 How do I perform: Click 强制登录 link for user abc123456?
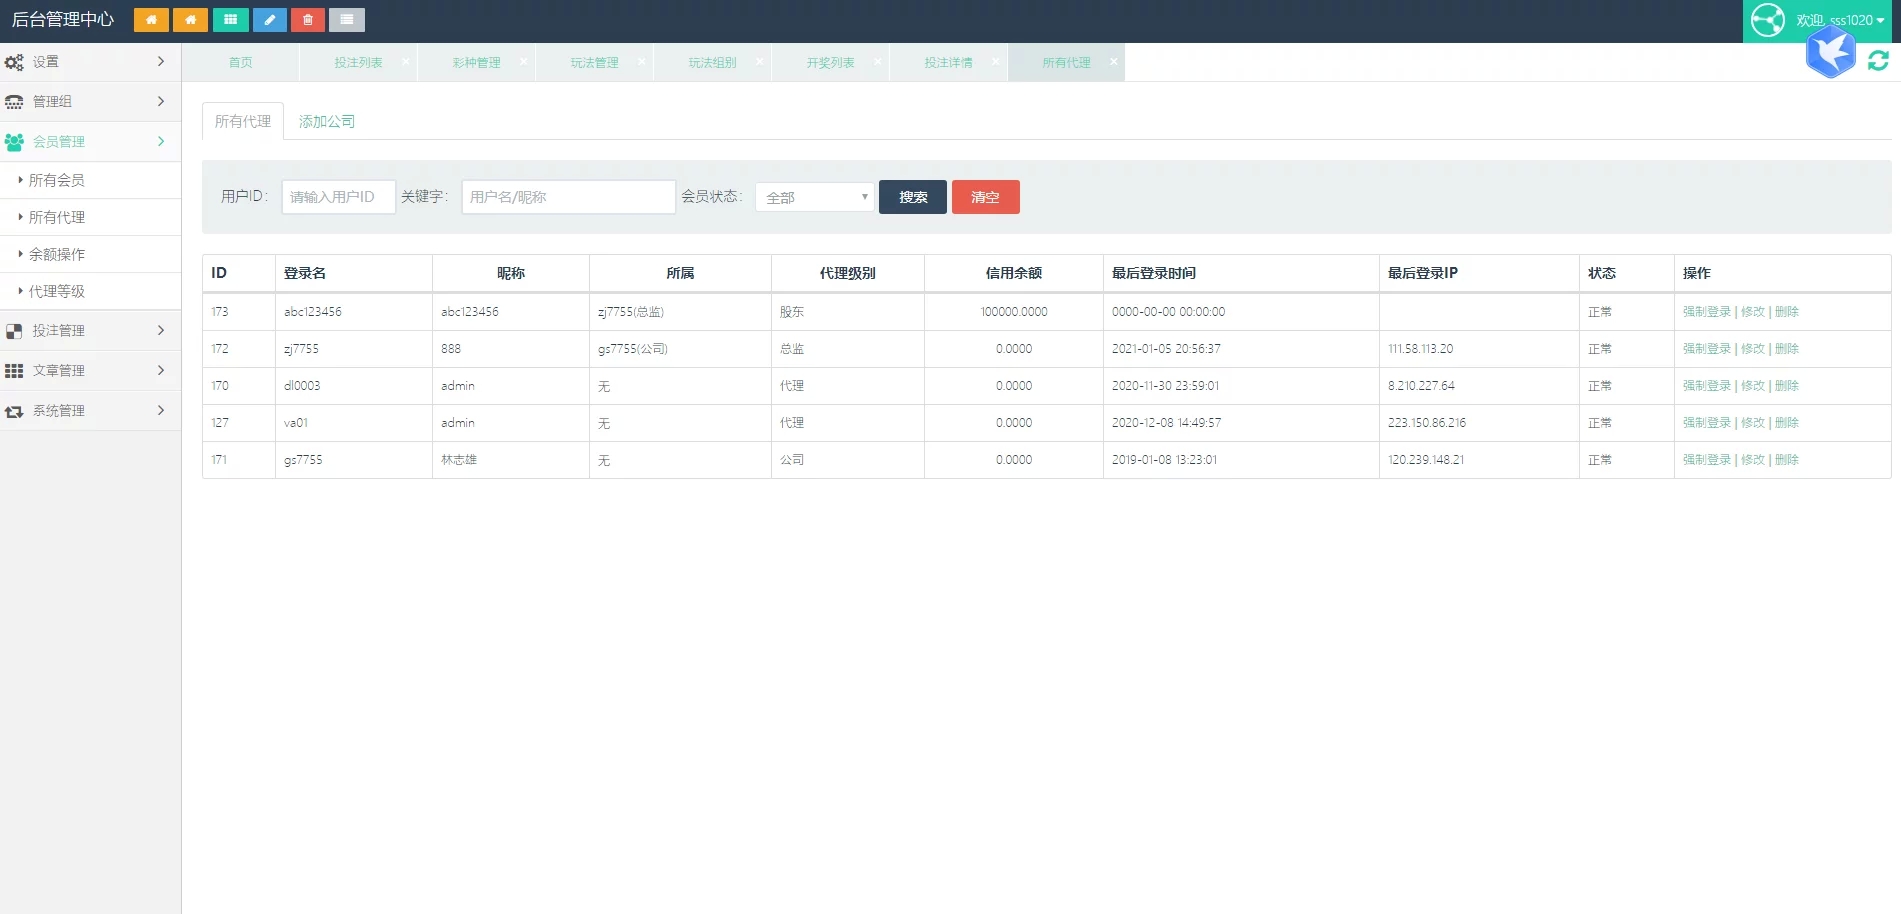click(1706, 312)
